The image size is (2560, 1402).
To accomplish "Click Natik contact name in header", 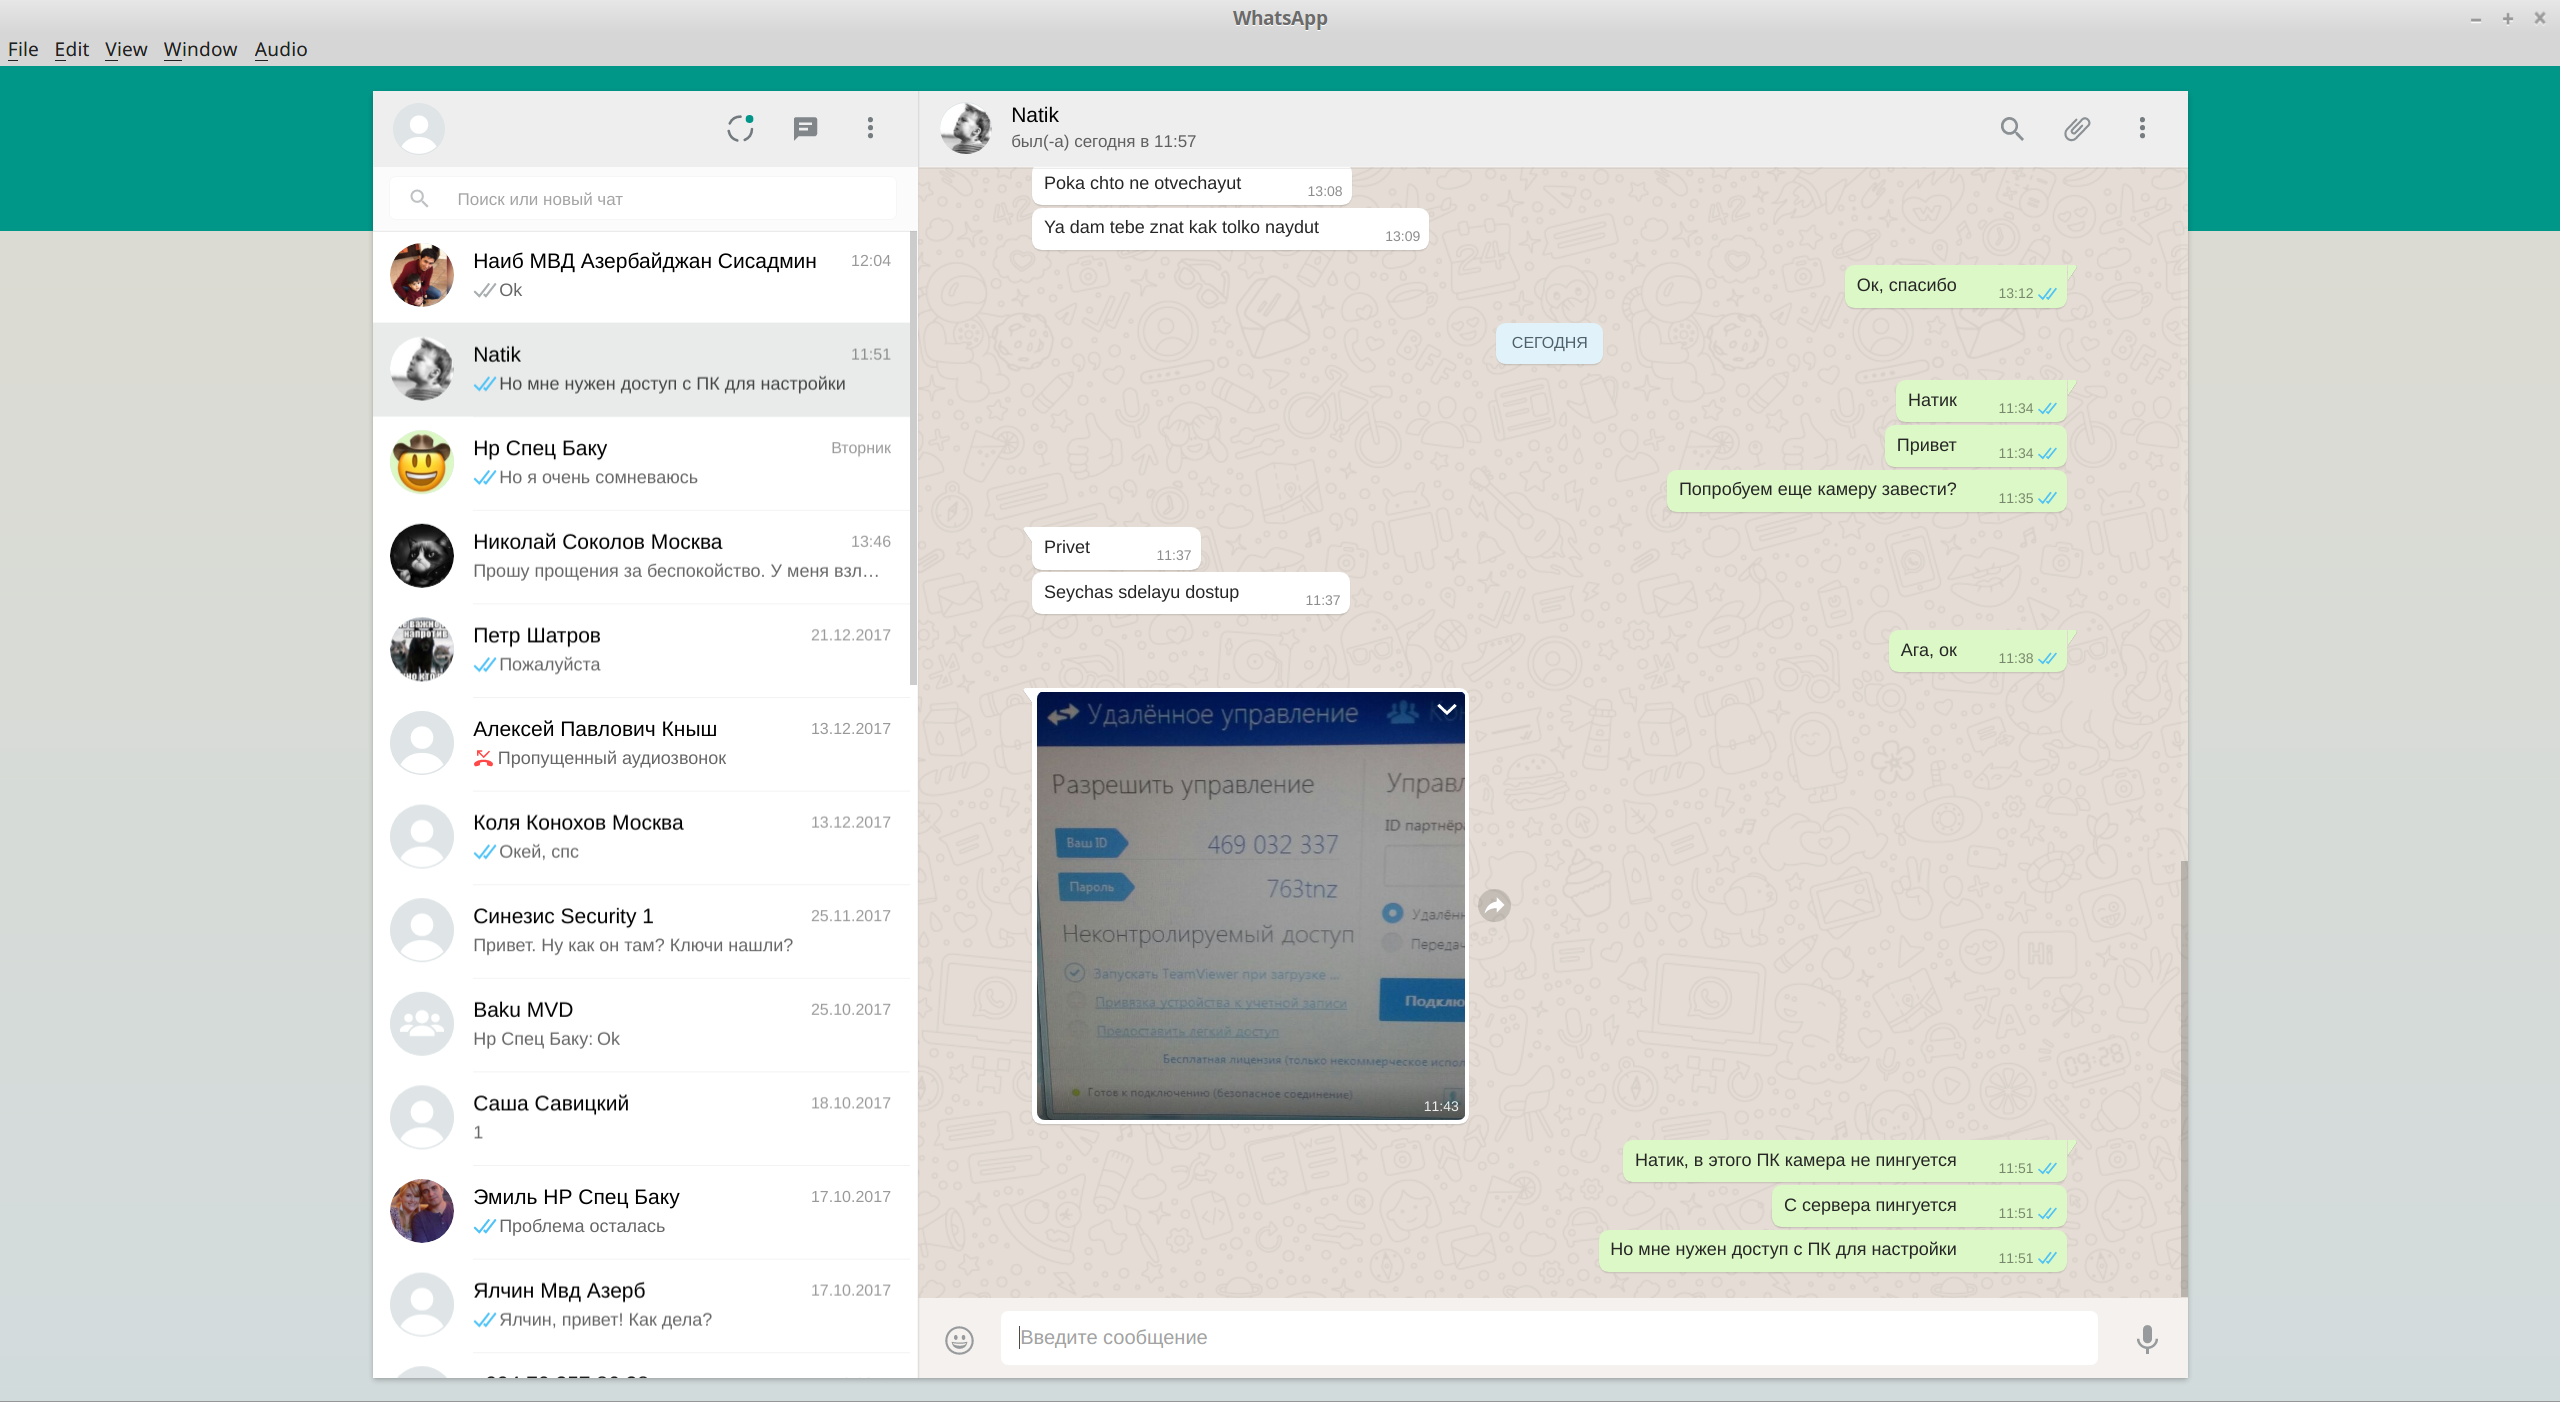I will [x=1035, y=115].
